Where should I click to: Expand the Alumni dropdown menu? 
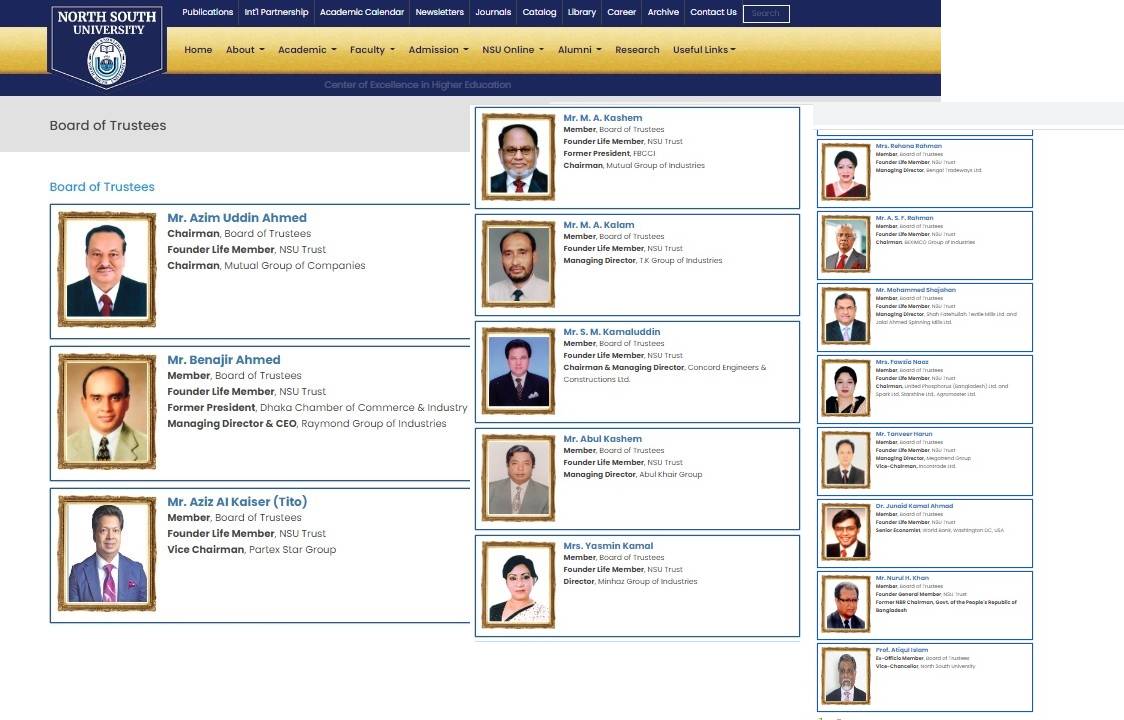pyautogui.click(x=579, y=49)
